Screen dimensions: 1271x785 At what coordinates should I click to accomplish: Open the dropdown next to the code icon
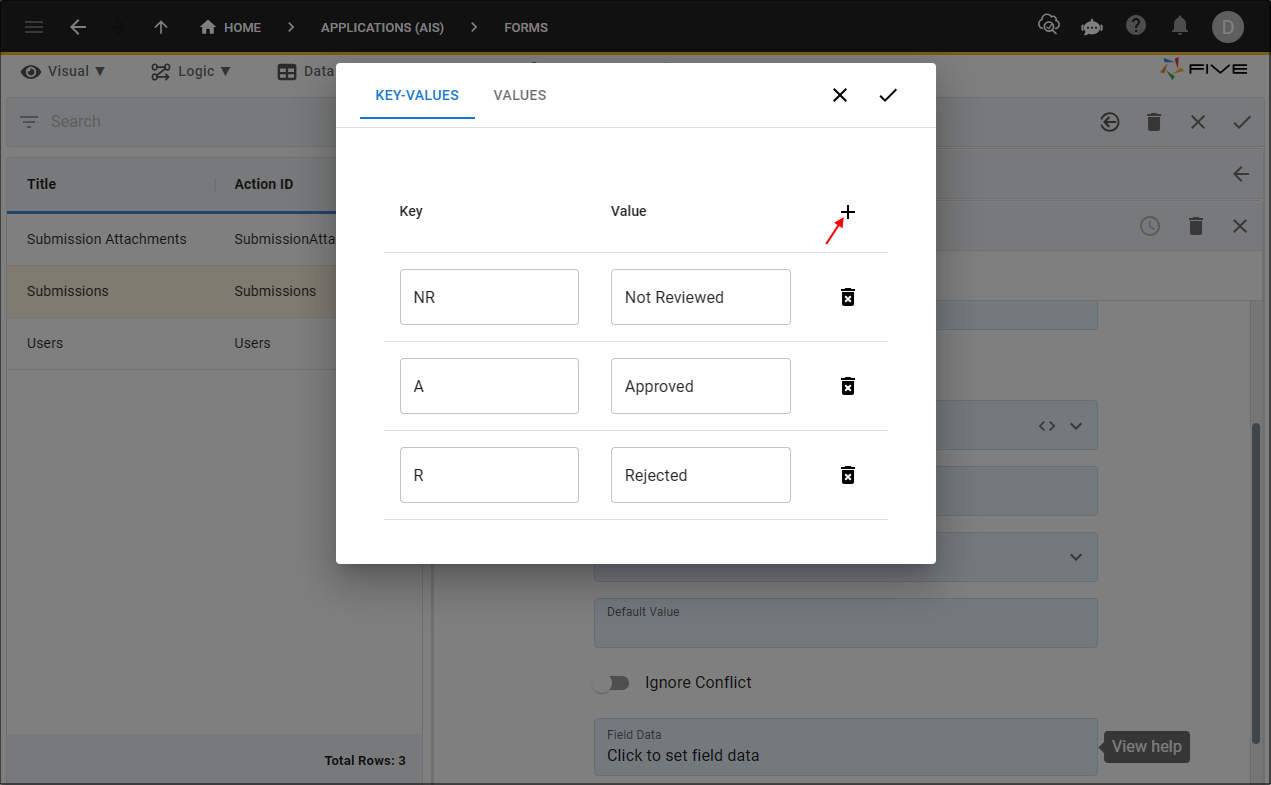pyautogui.click(x=1076, y=425)
